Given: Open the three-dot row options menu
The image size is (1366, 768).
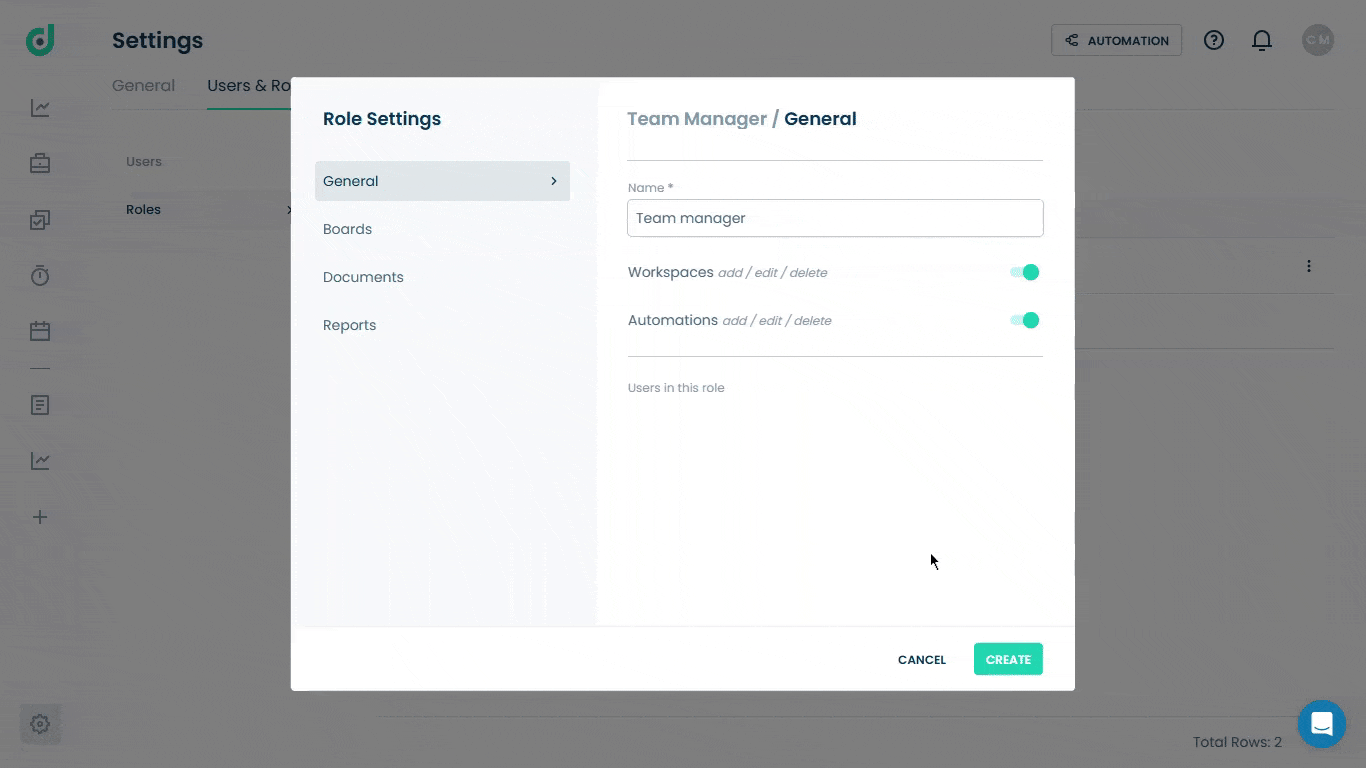Looking at the screenshot, I should [1308, 266].
